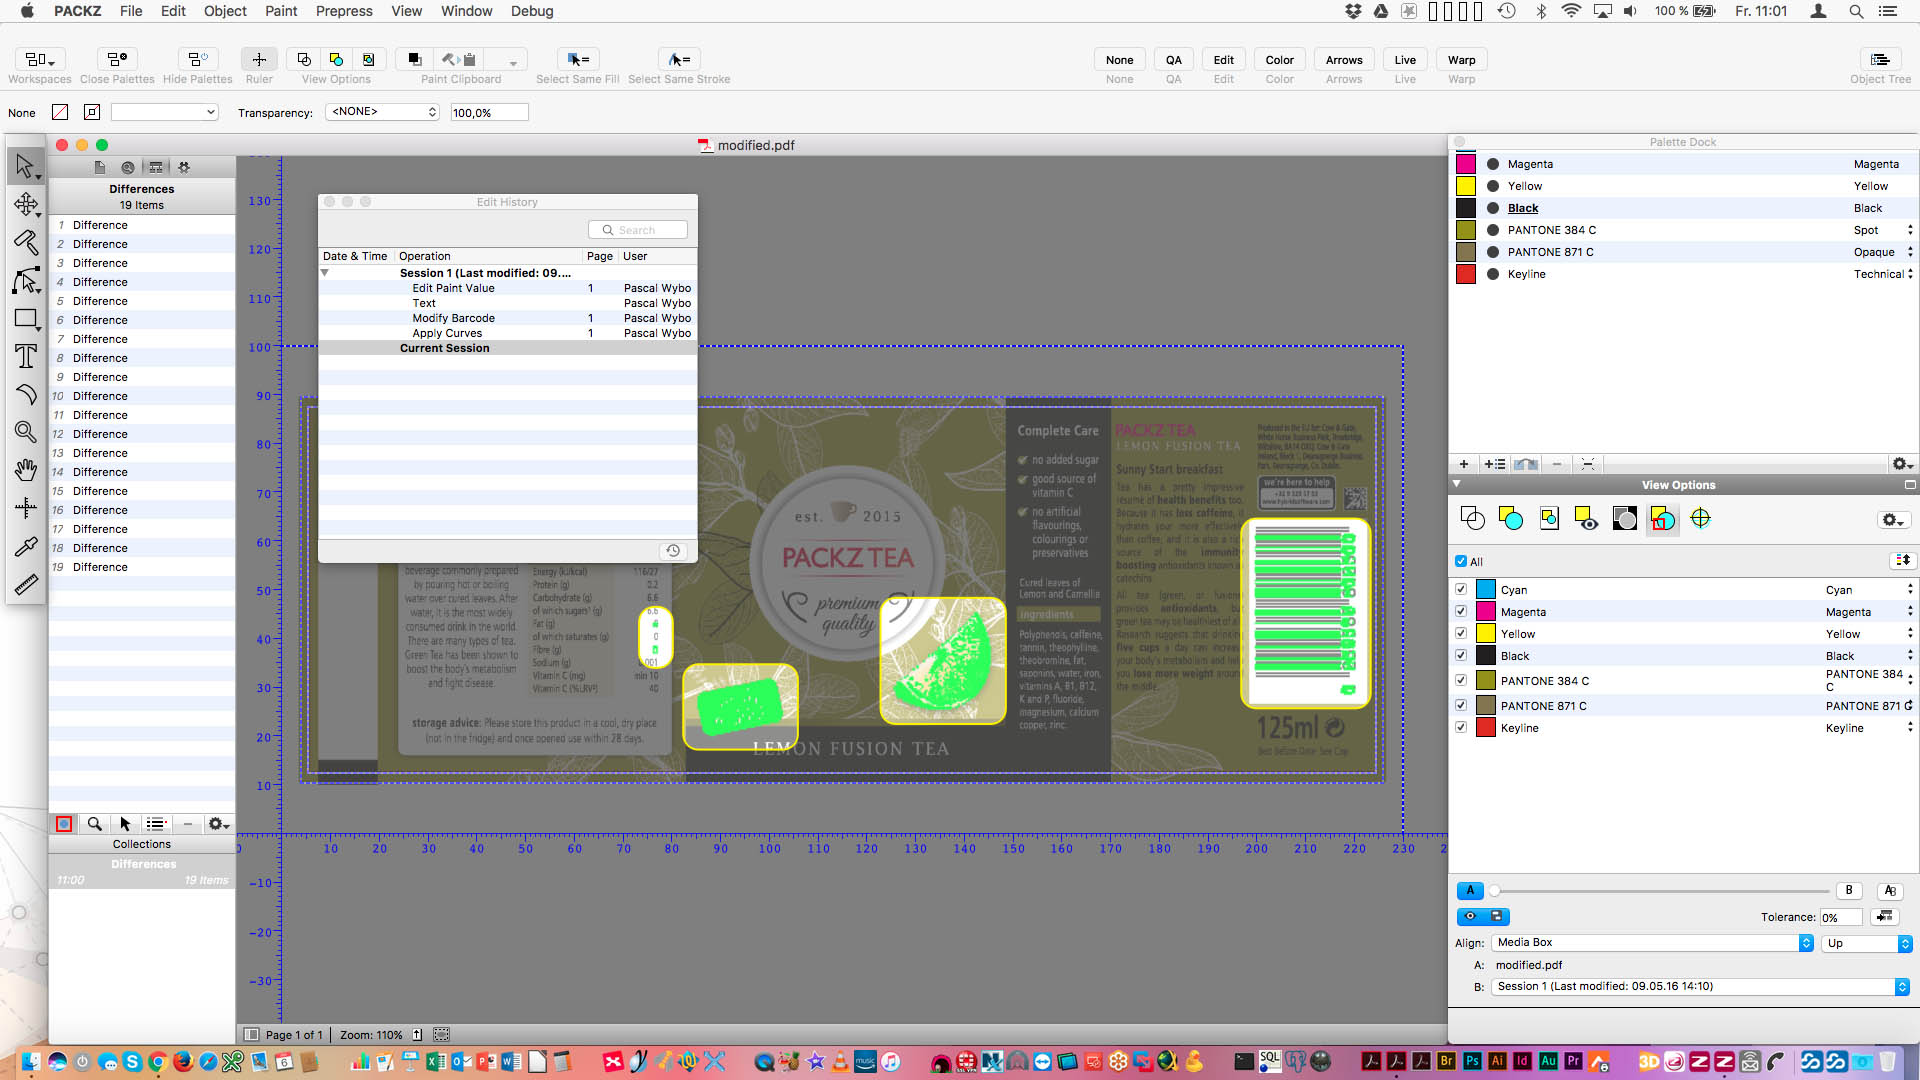Click the crosshair registration icon in View Options
1920x1080 pixels.
[x=1700, y=518]
